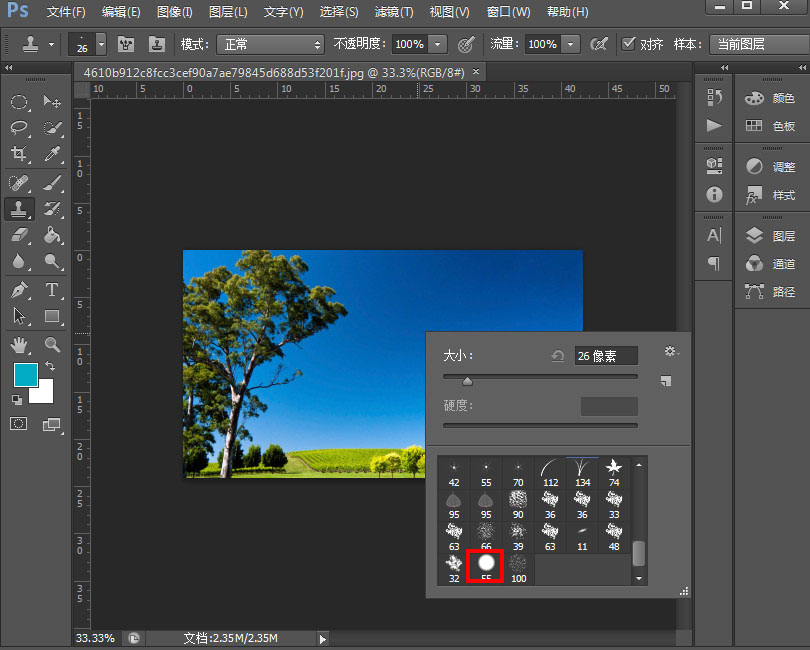The width and height of the screenshot is (810, 650).
Task: Open the 滤镜(T) menu
Action: (x=394, y=11)
